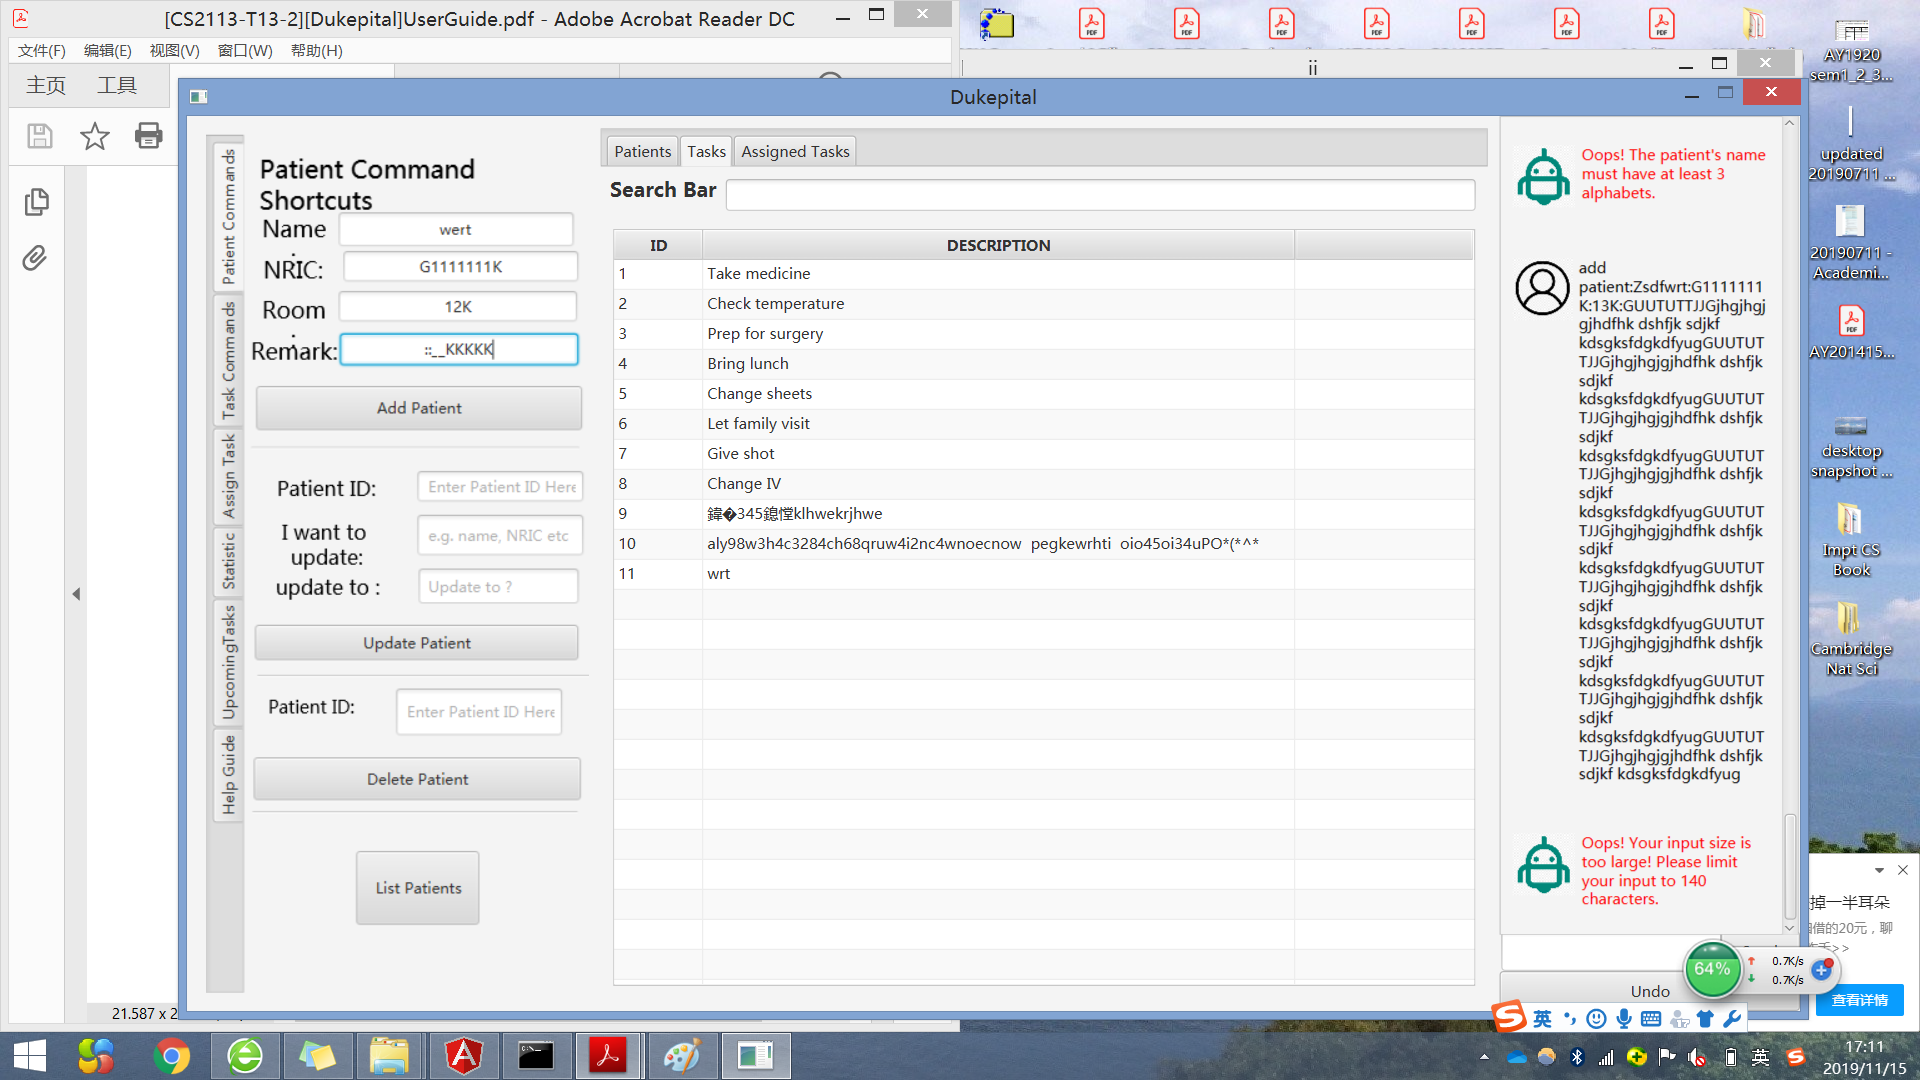The width and height of the screenshot is (1920, 1080).
Task: Click the bookmark star icon
Action: (x=95, y=136)
